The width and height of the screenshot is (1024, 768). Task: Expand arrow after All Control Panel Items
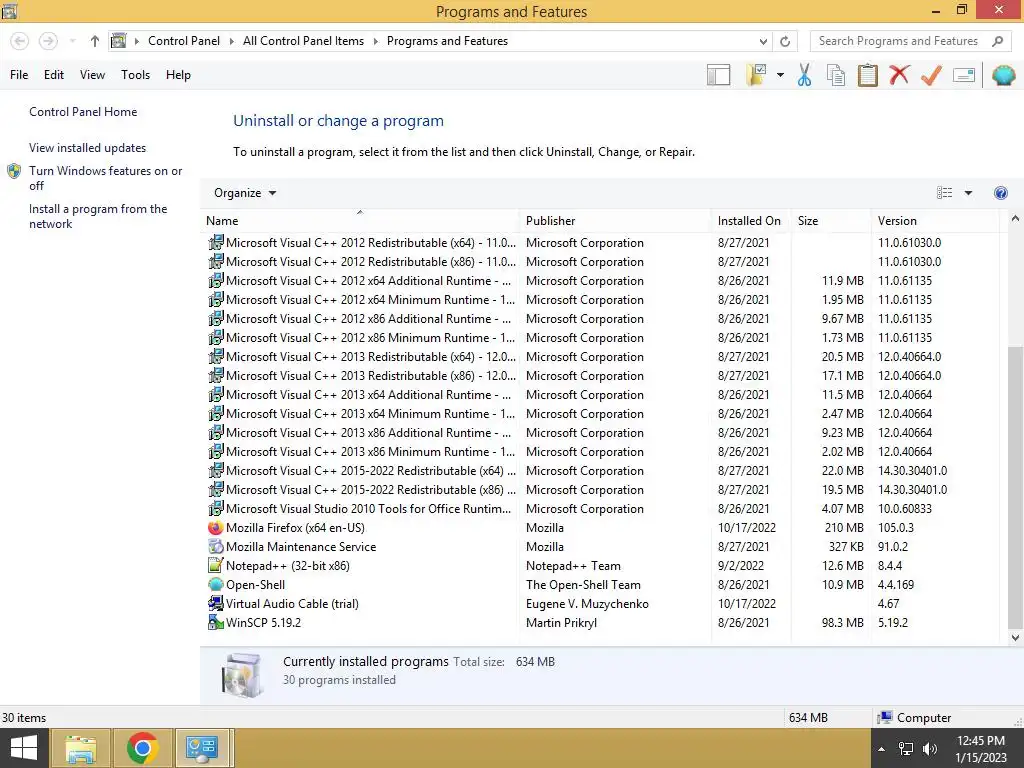click(x=376, y=41)
